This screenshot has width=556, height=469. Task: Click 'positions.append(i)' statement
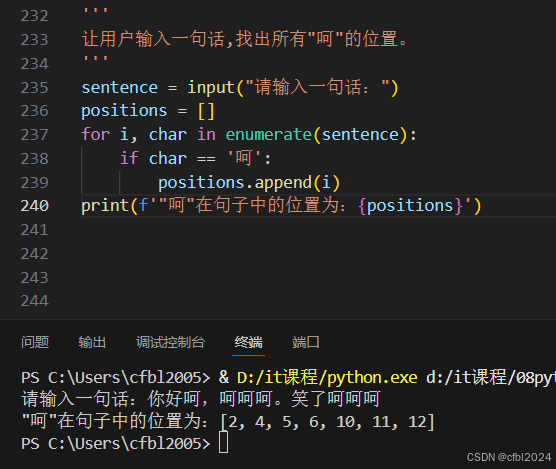tap(249, 183)
